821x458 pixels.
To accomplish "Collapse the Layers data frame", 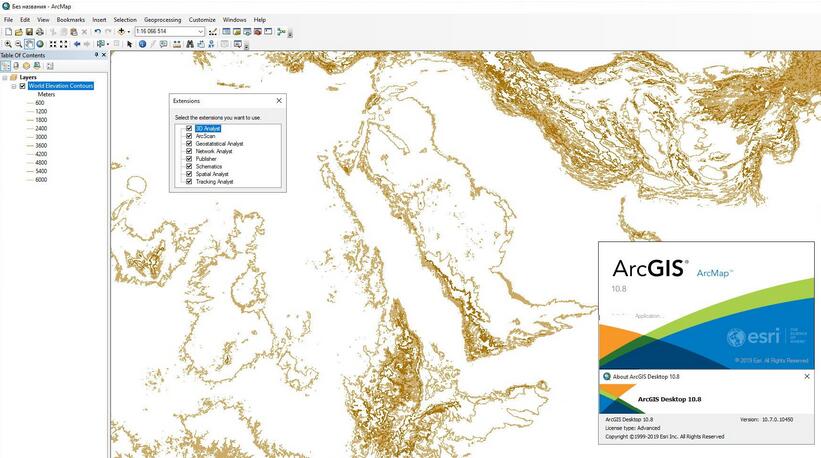I will pos(5,77).
